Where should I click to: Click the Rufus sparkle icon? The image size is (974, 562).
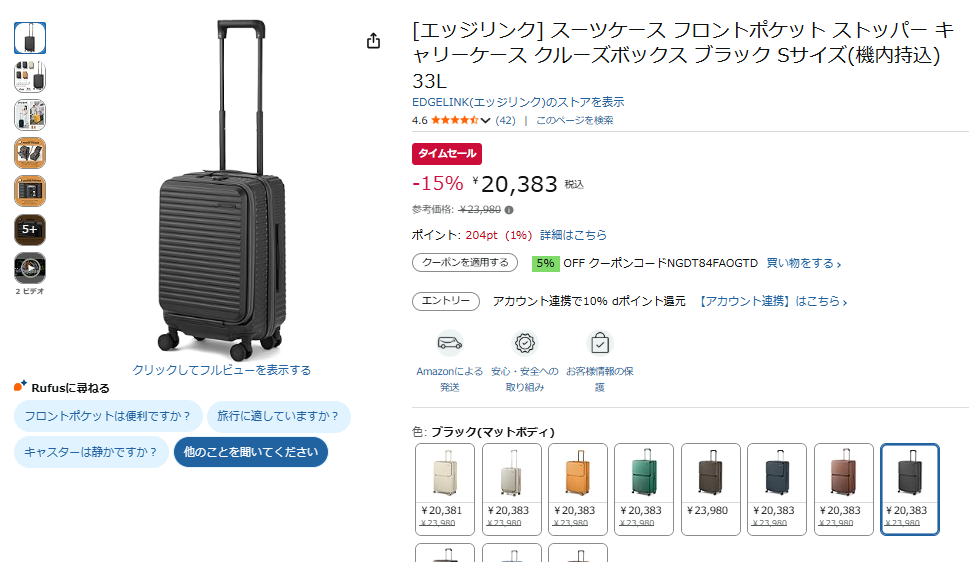[20, 387]
